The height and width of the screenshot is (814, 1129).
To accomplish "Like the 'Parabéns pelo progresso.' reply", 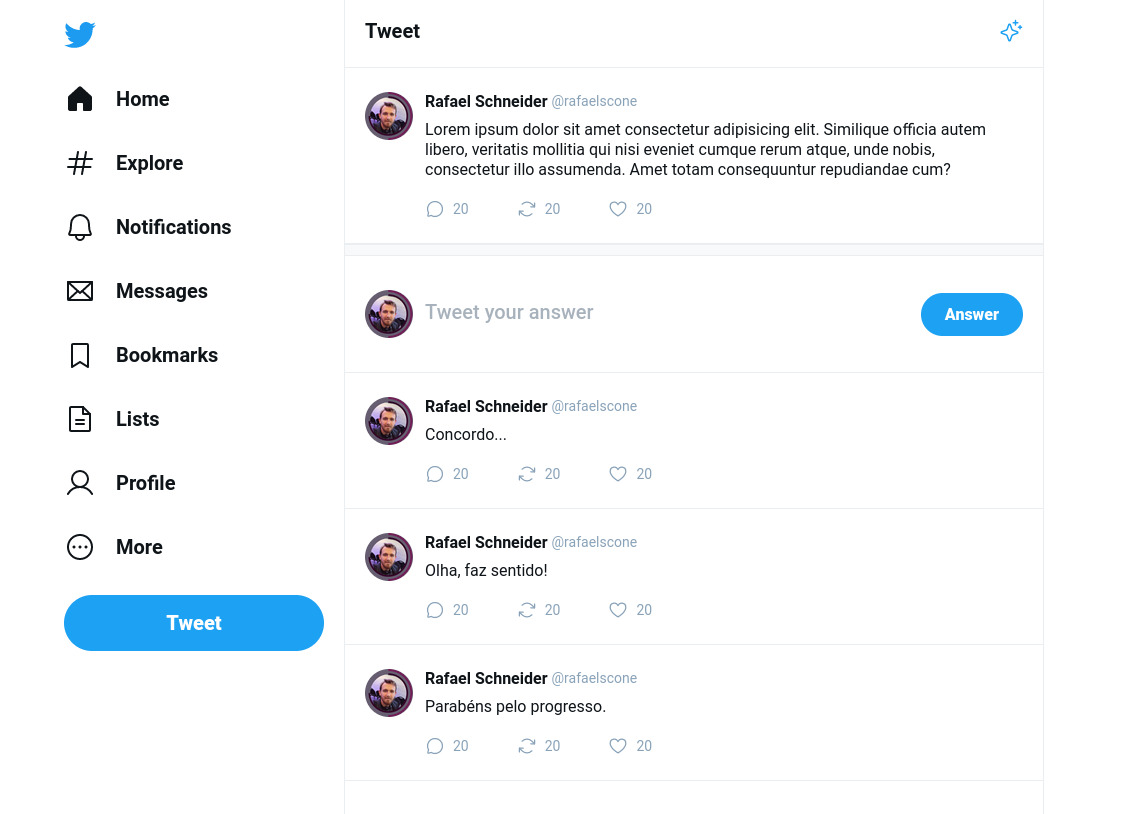I will click(x=618, y=746).
